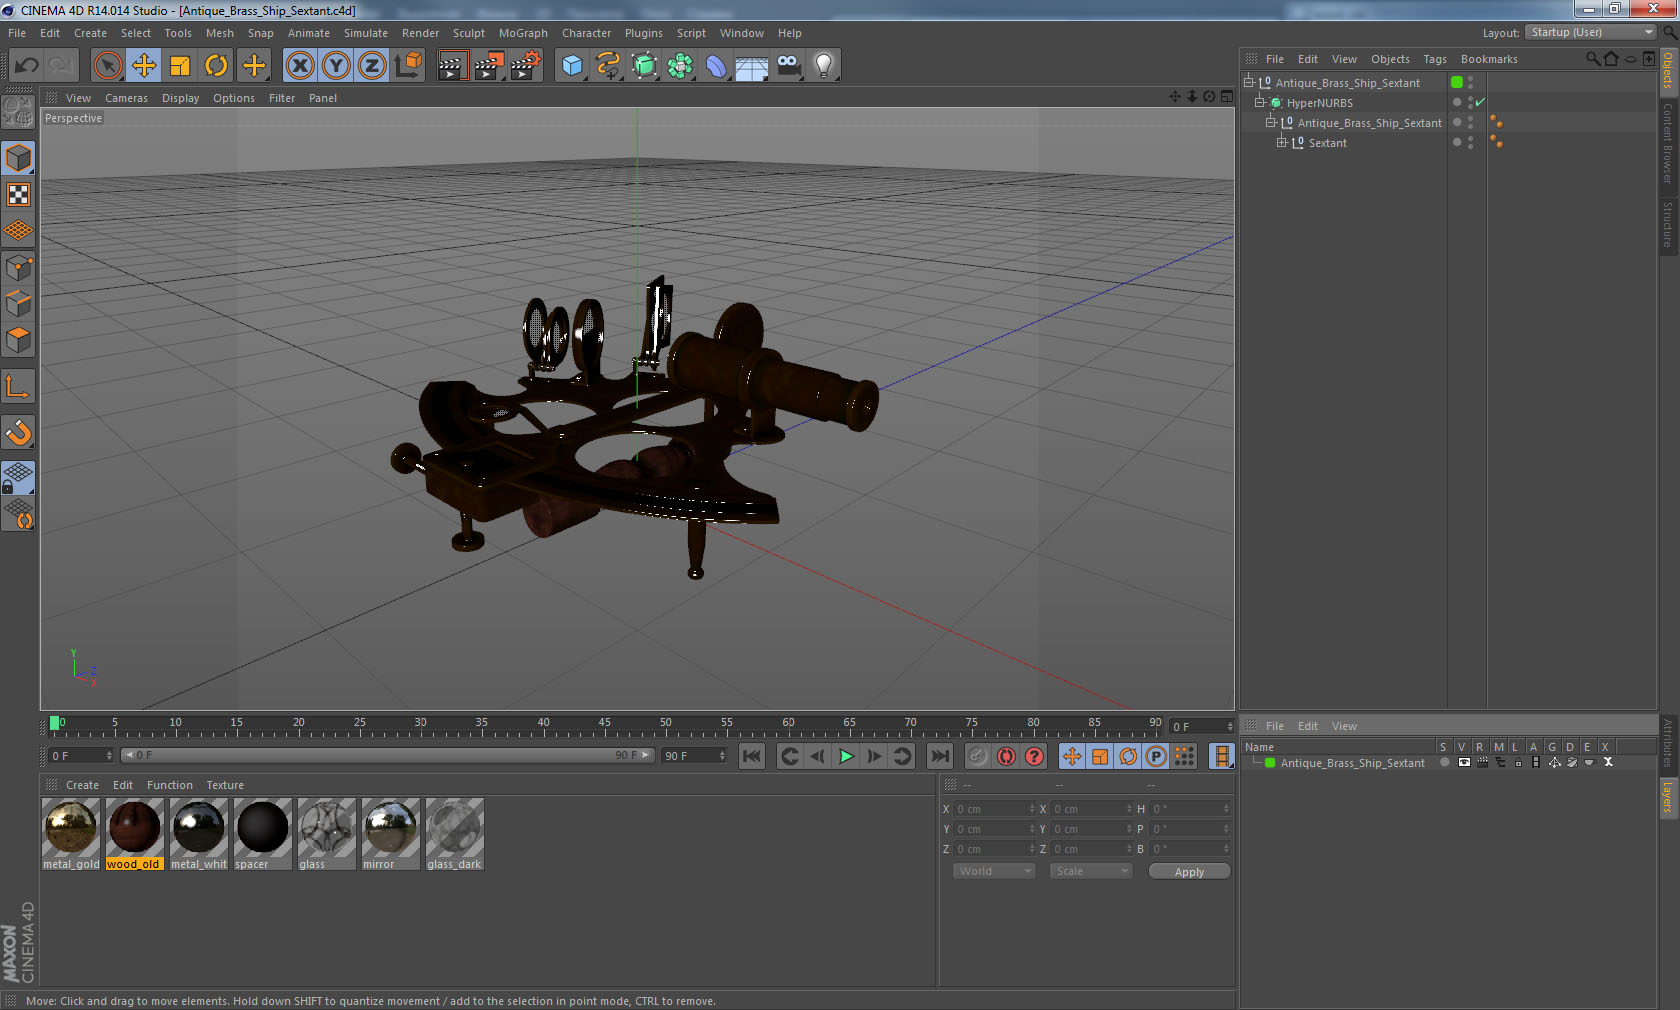Add a camera object
The height and width of the screenshot is (1010, 1680).
tap(788, 66)
